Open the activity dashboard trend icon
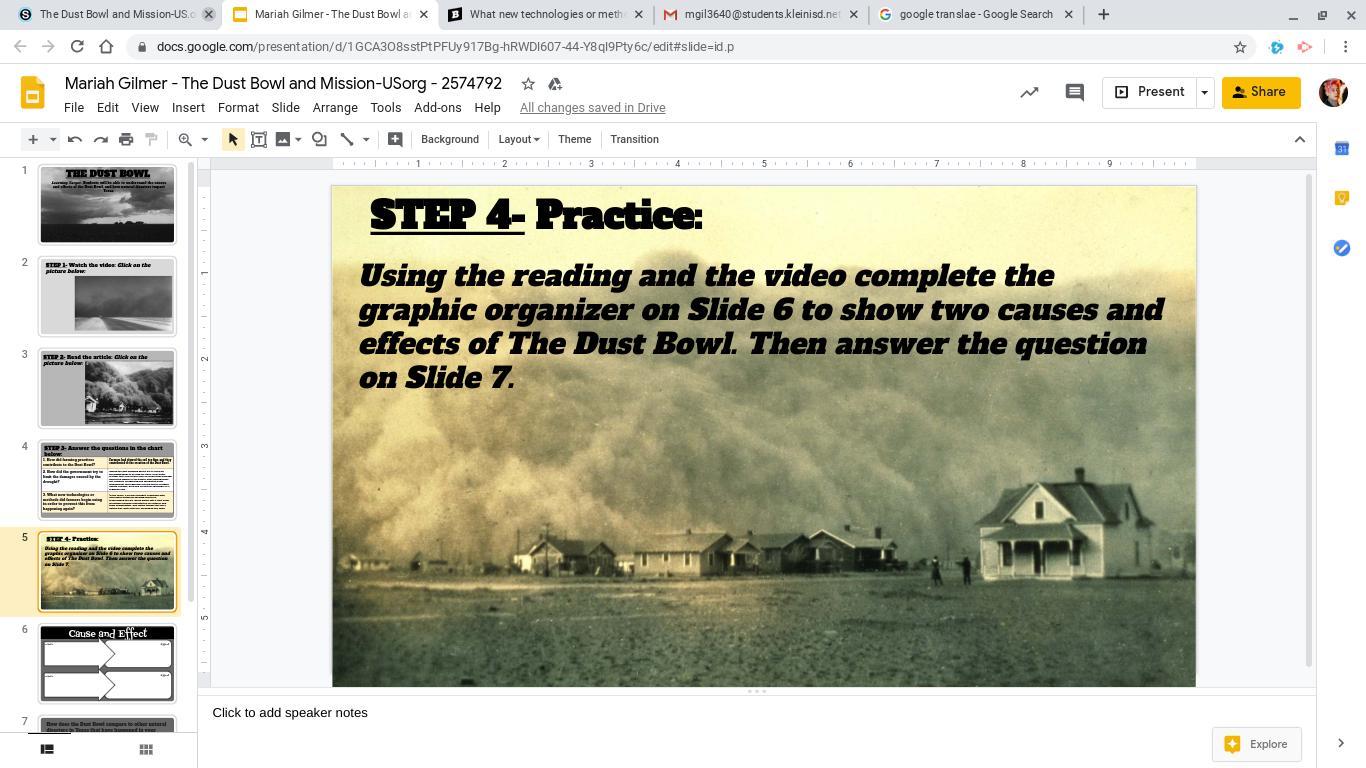Screen dimensions: 1366x768 1029,92
